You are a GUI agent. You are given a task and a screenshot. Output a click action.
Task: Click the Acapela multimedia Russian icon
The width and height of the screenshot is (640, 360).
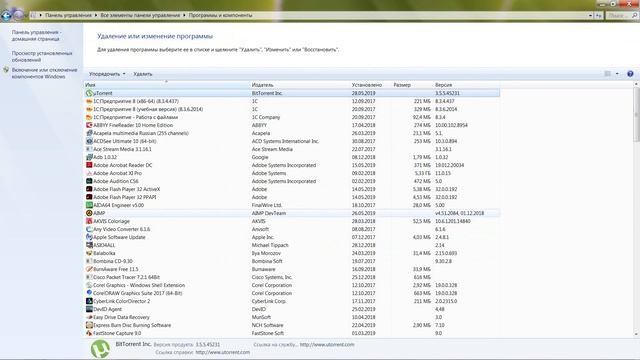click(x=89, y=133)
